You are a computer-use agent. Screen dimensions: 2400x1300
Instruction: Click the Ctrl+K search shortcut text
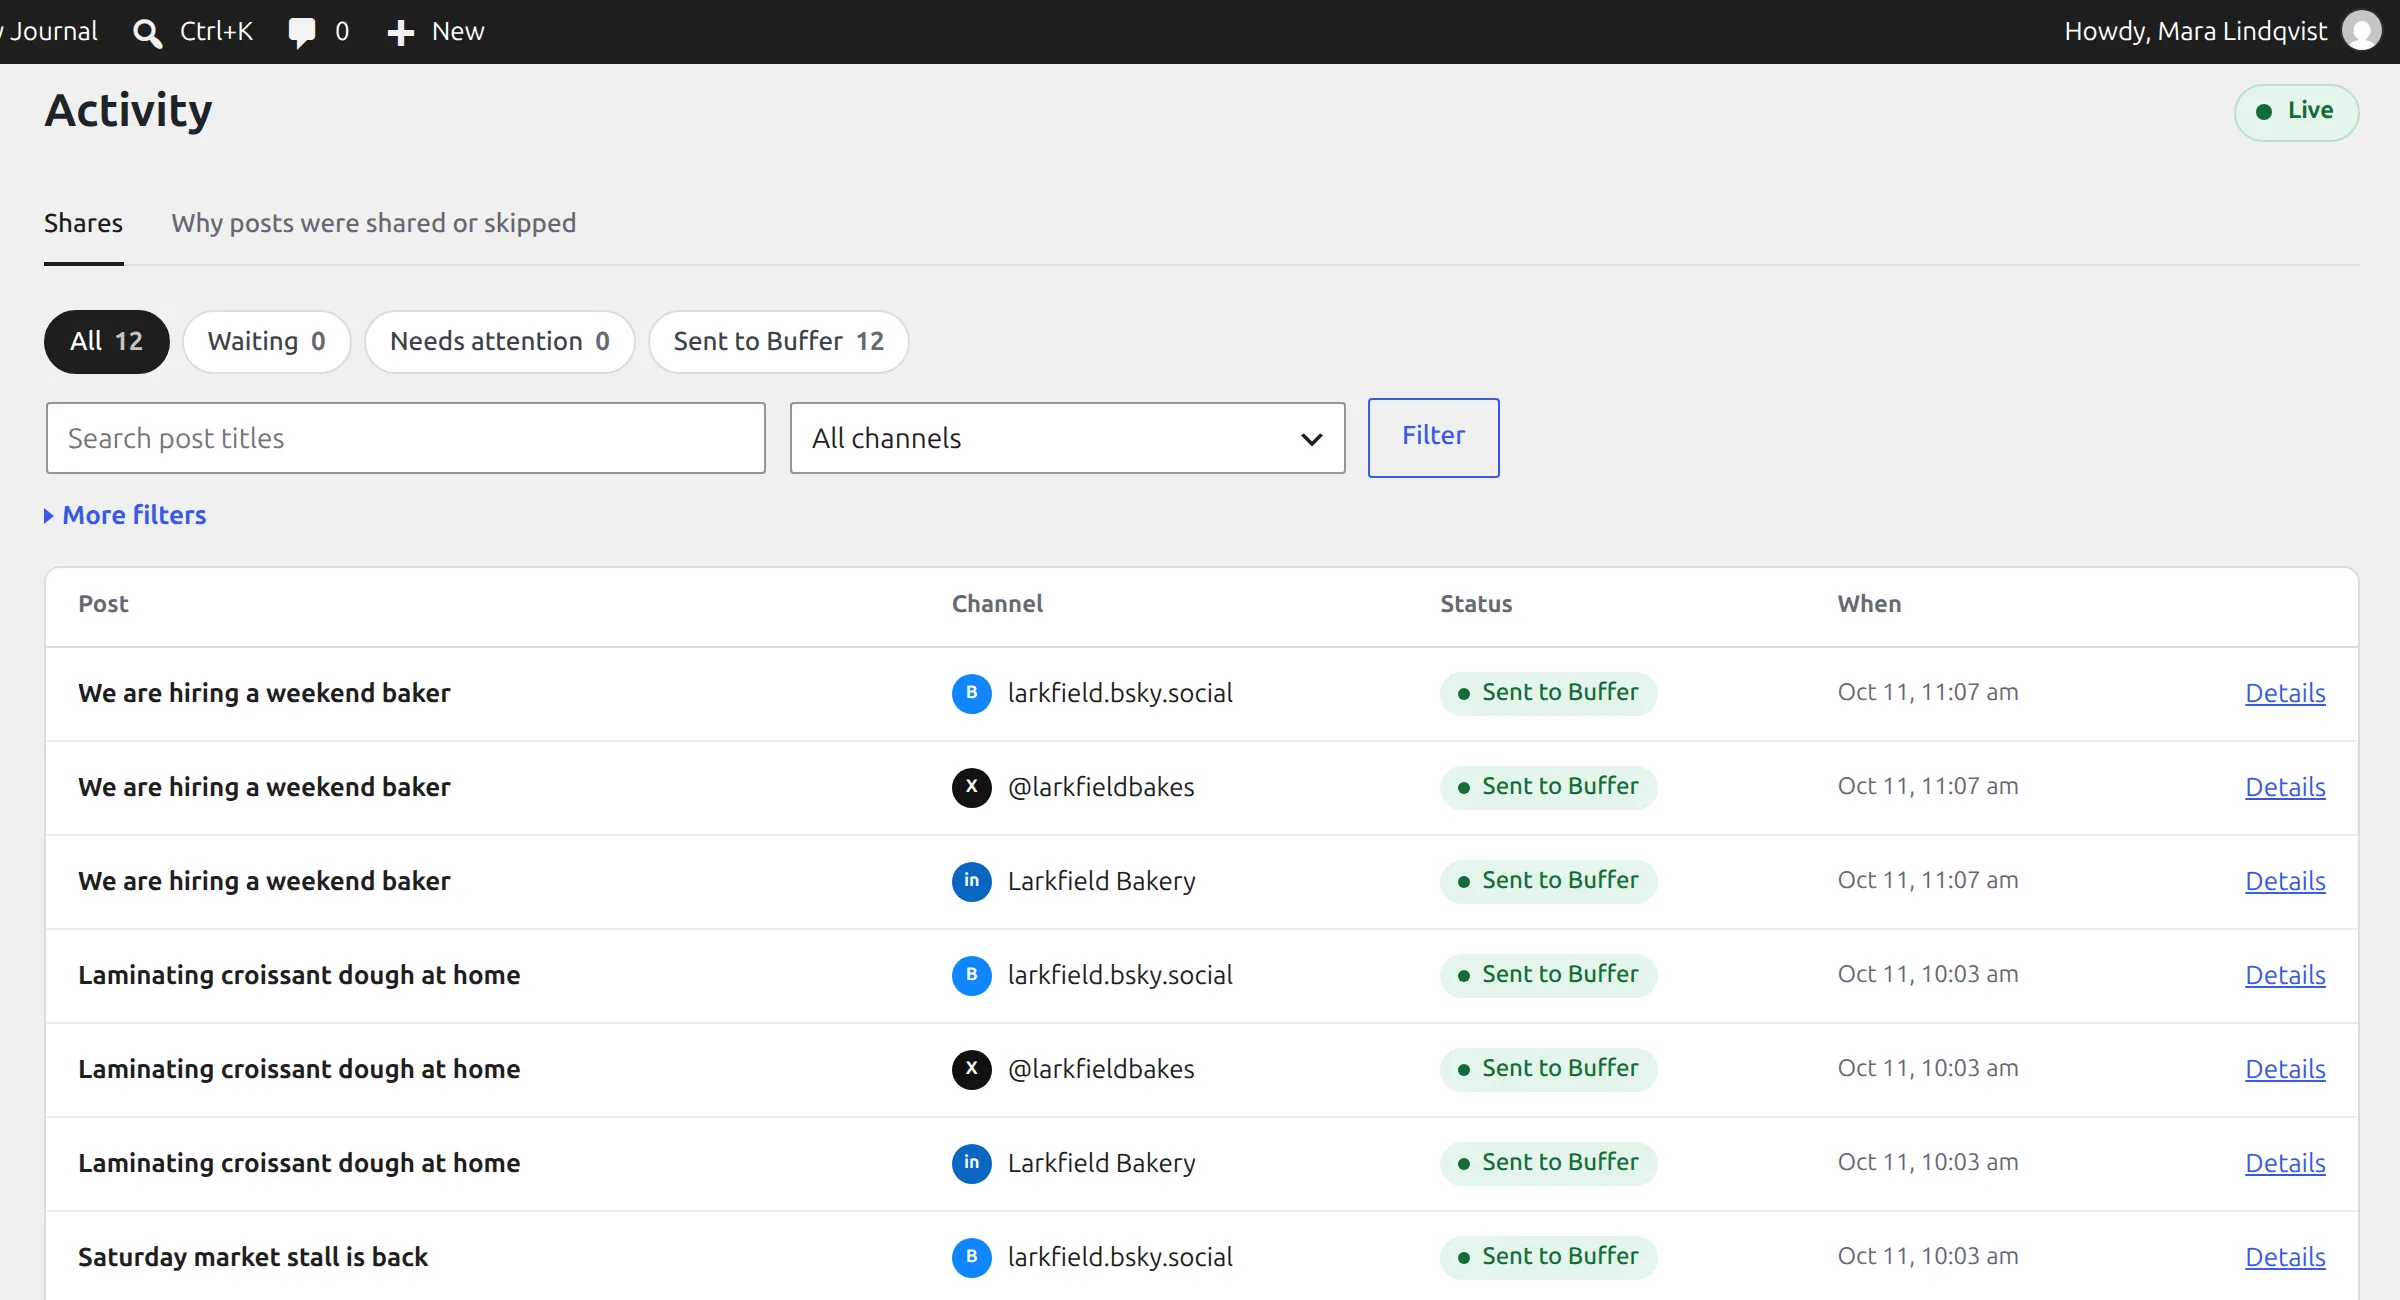tap(216, 32)
